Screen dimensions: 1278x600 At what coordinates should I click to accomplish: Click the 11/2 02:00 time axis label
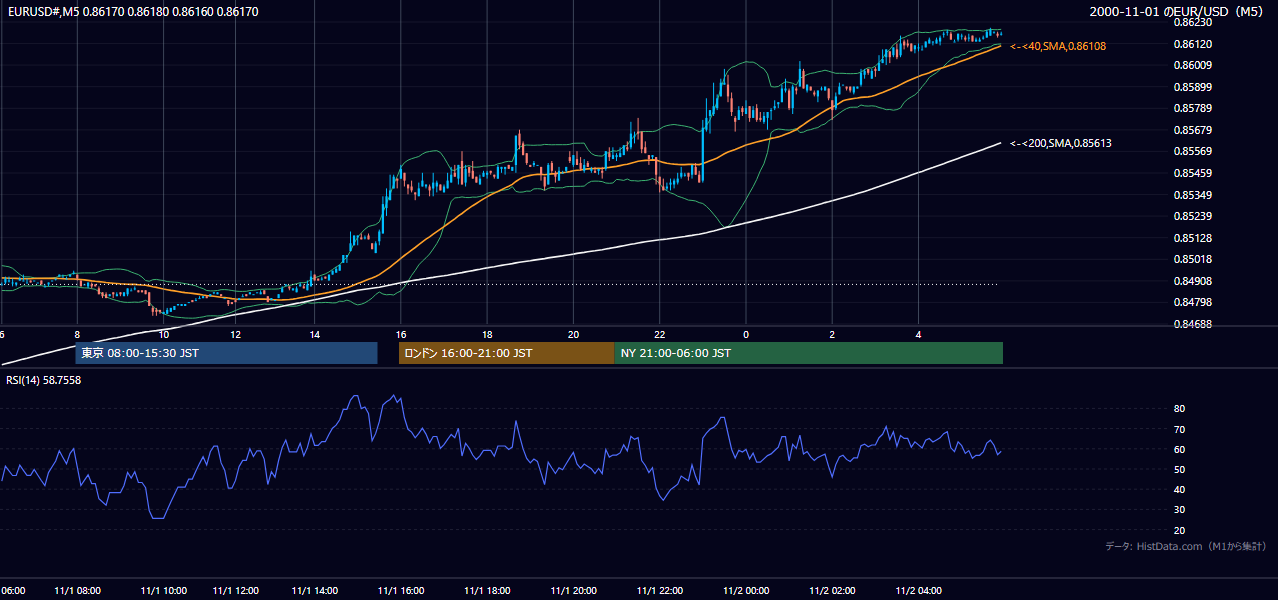coord(832,590)
